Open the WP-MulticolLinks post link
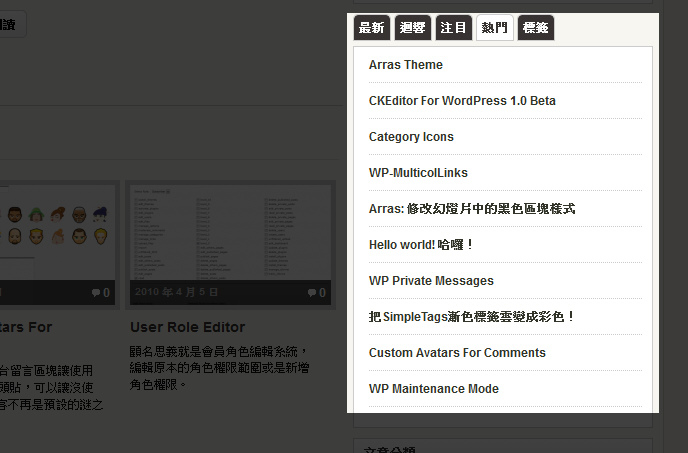688x453 pixels. click(418, 173)
